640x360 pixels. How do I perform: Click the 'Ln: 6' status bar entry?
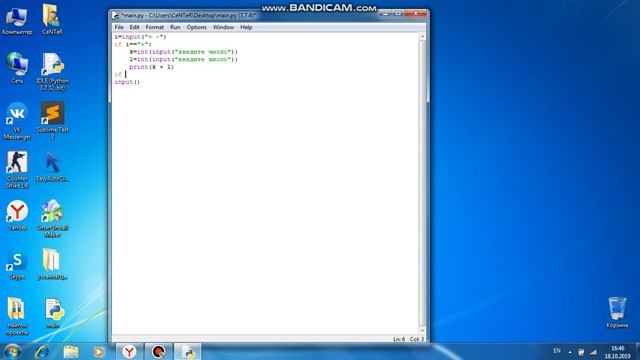(399, 339)
